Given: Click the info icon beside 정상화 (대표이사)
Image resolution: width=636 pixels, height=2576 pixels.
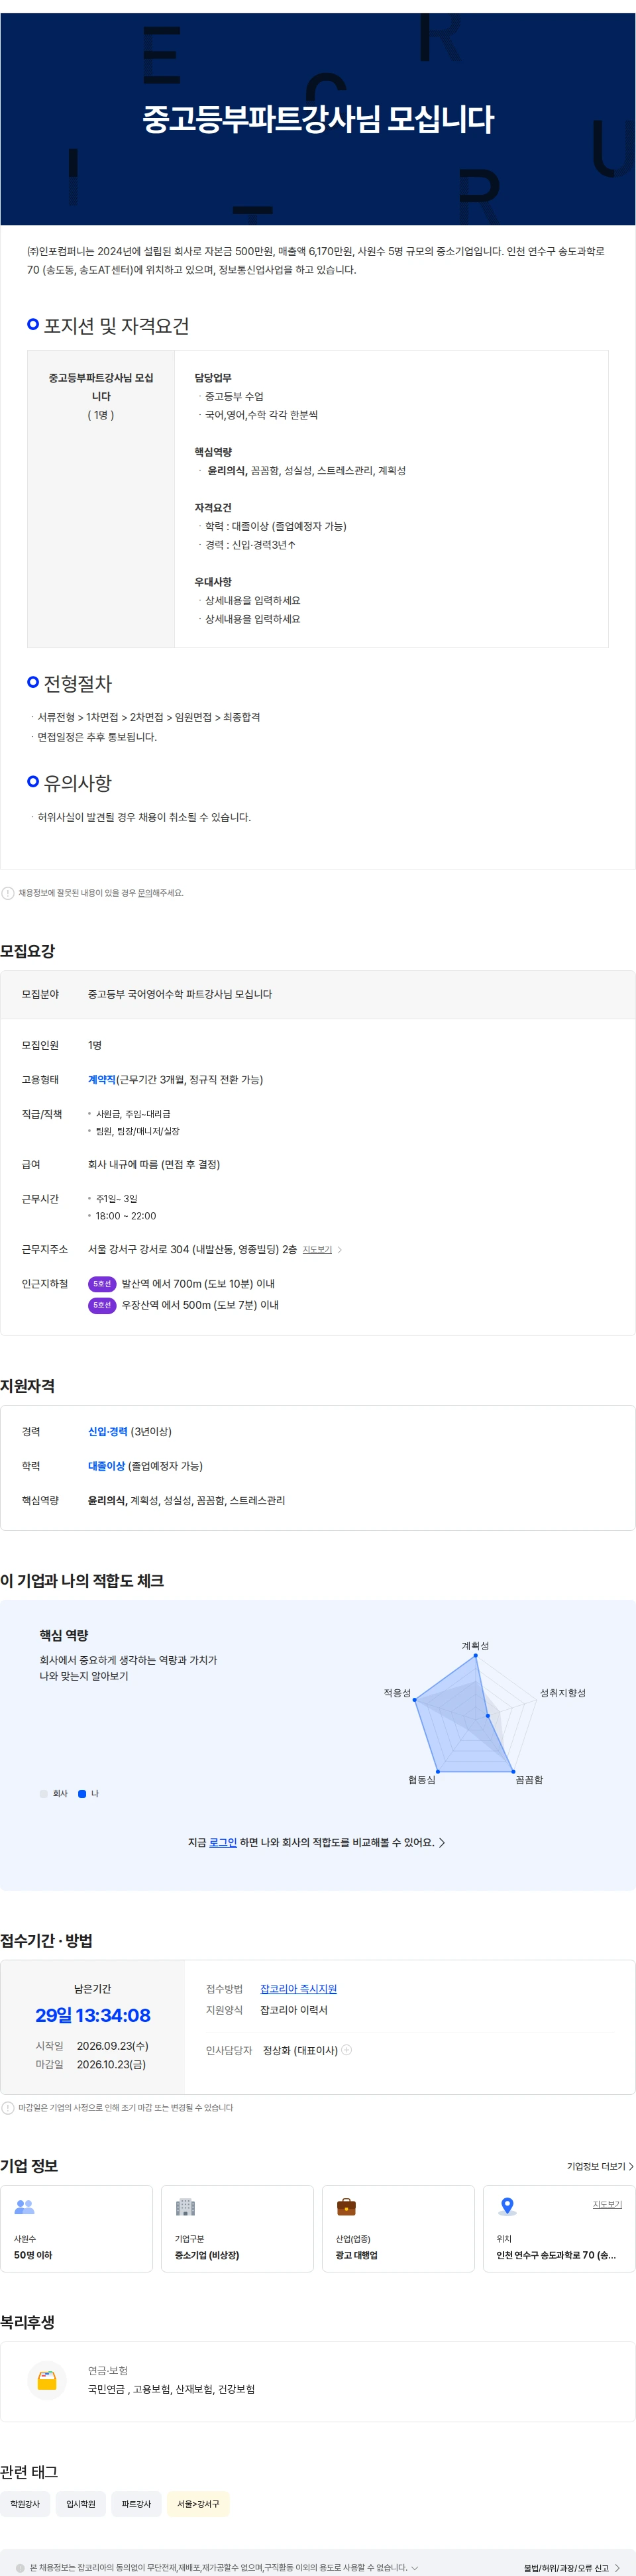Looking at the screenshot, I should (x=347, y=2050).
